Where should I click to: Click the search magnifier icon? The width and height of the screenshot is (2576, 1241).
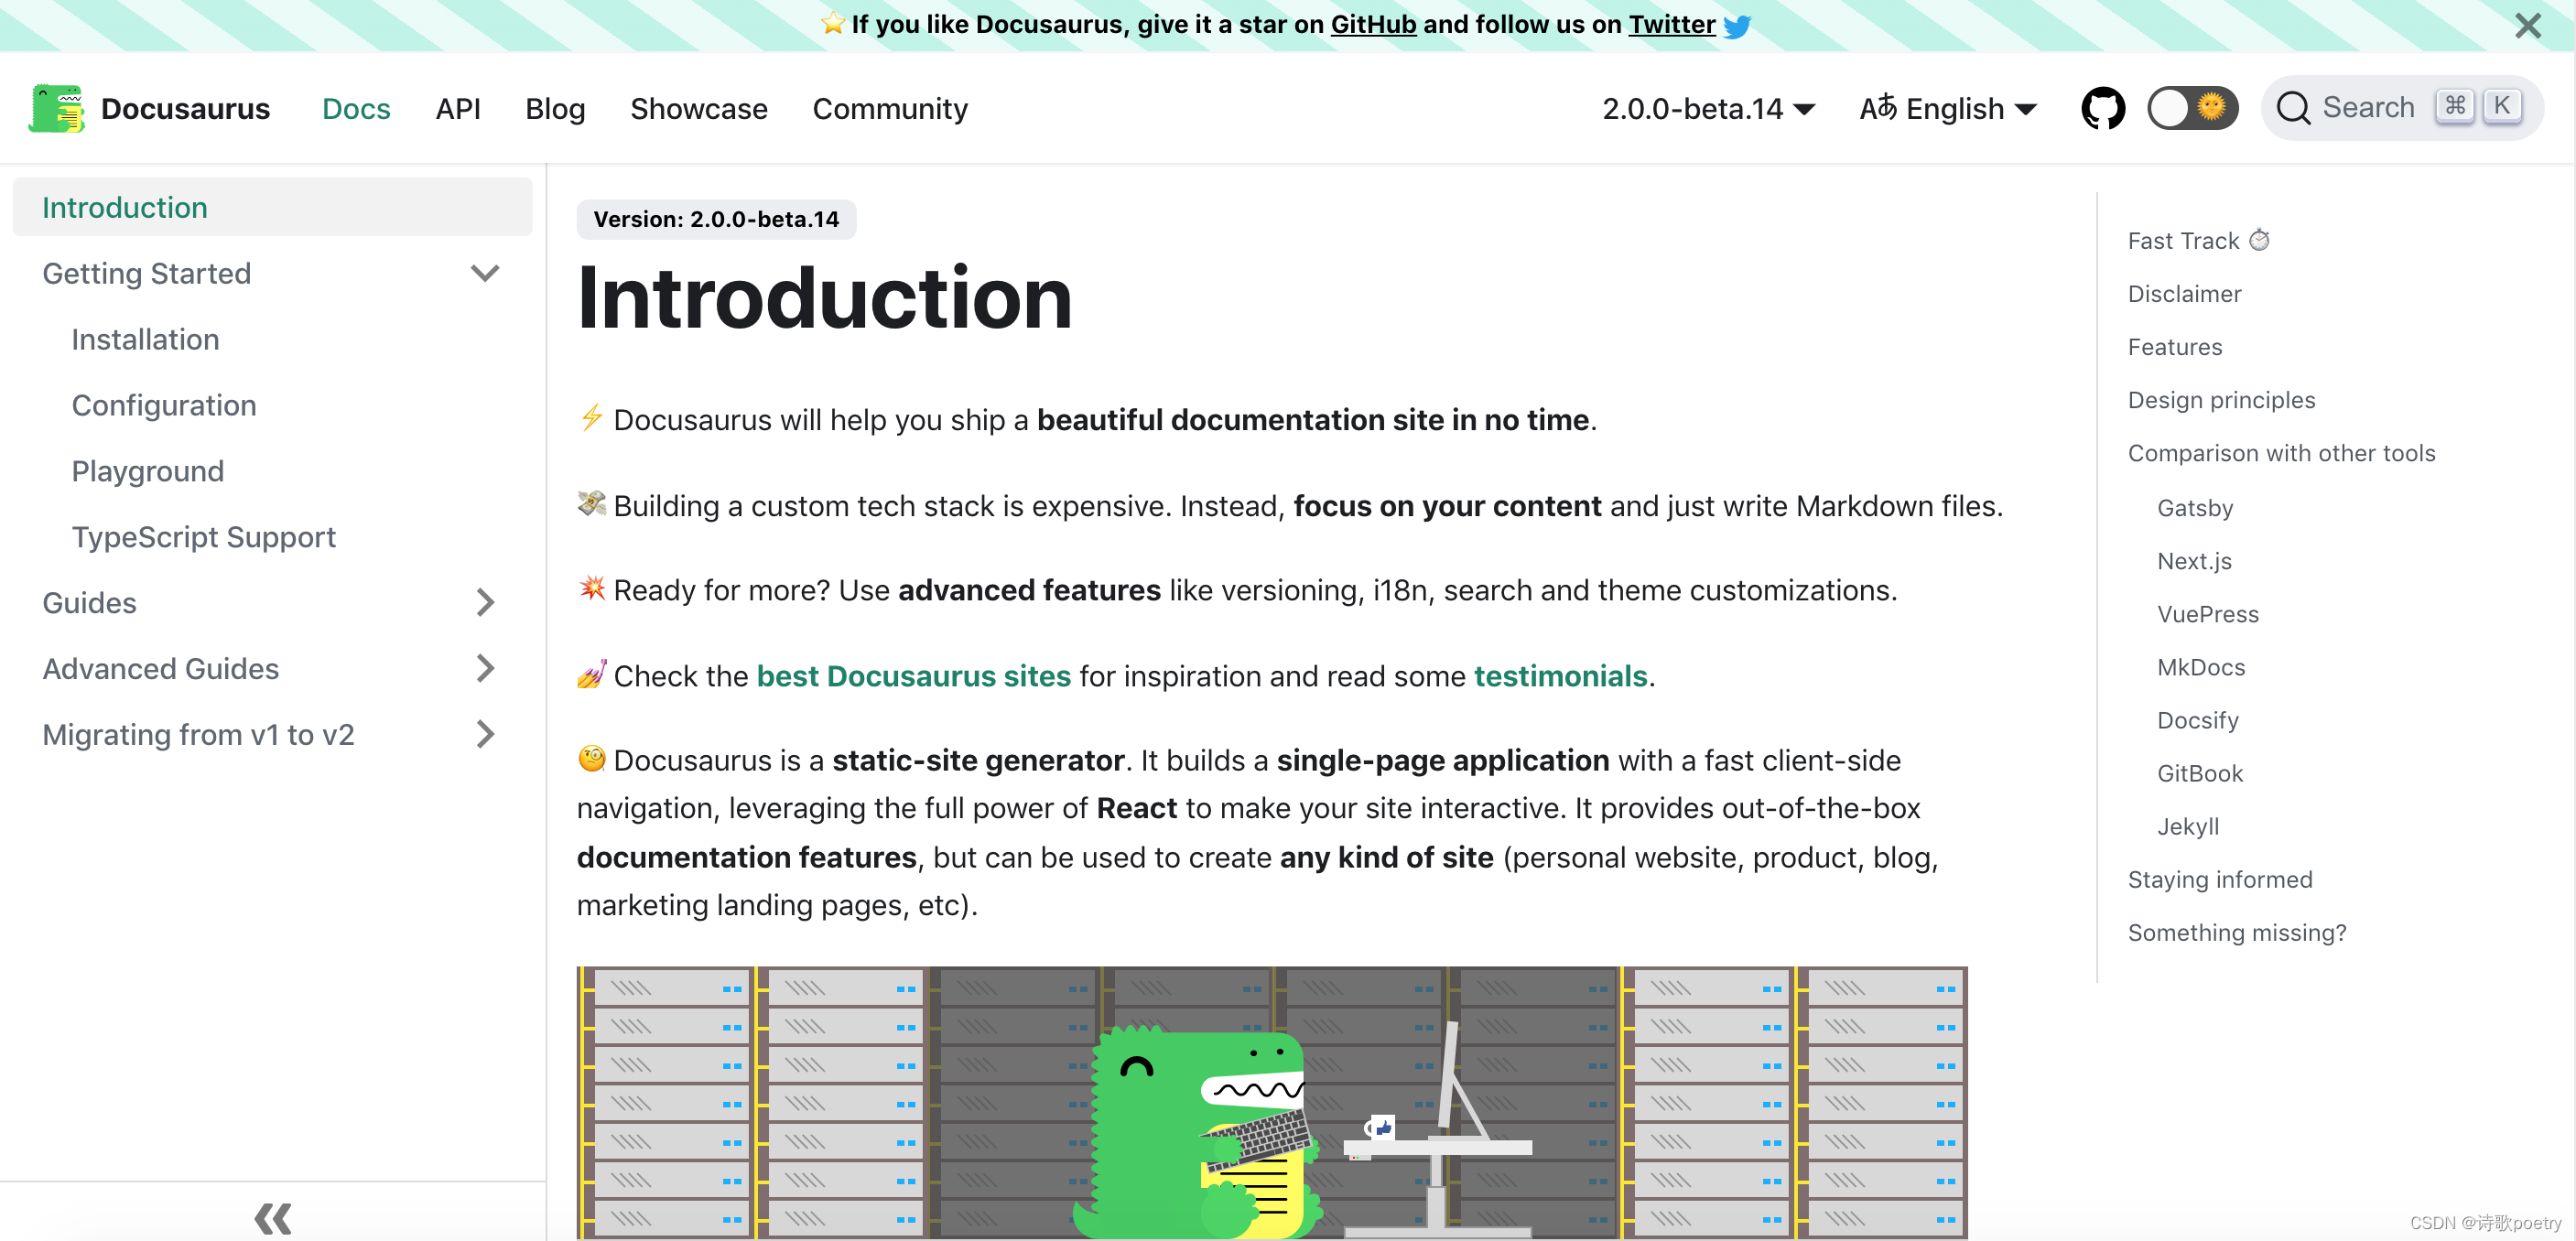[x=2292, y=108]
